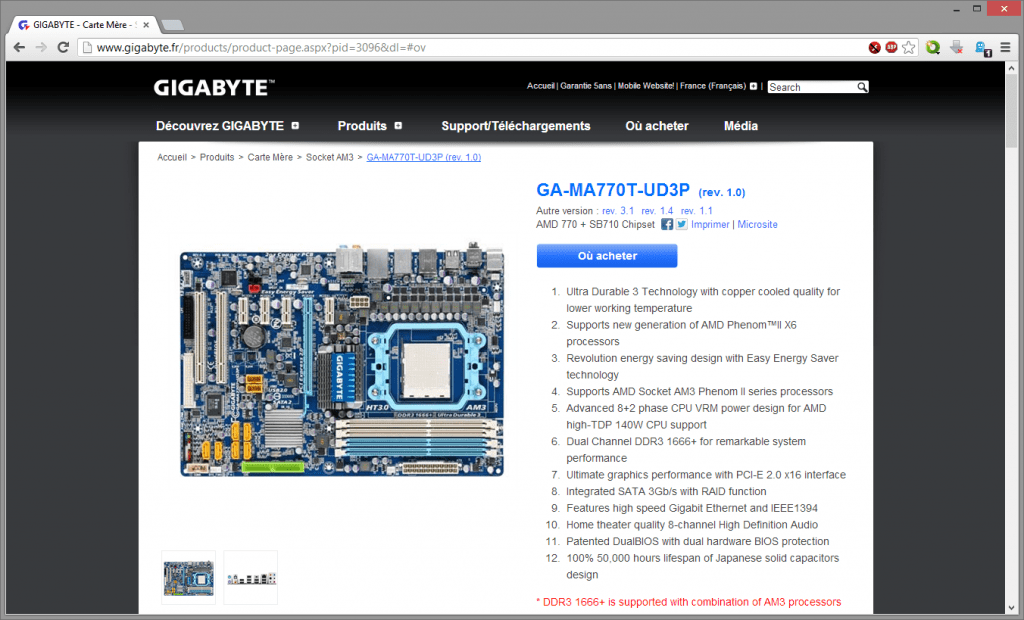Click the GA-MA770T-UD3P product title
Screen dimensions: 1024x620
click(x=613, y=190)
